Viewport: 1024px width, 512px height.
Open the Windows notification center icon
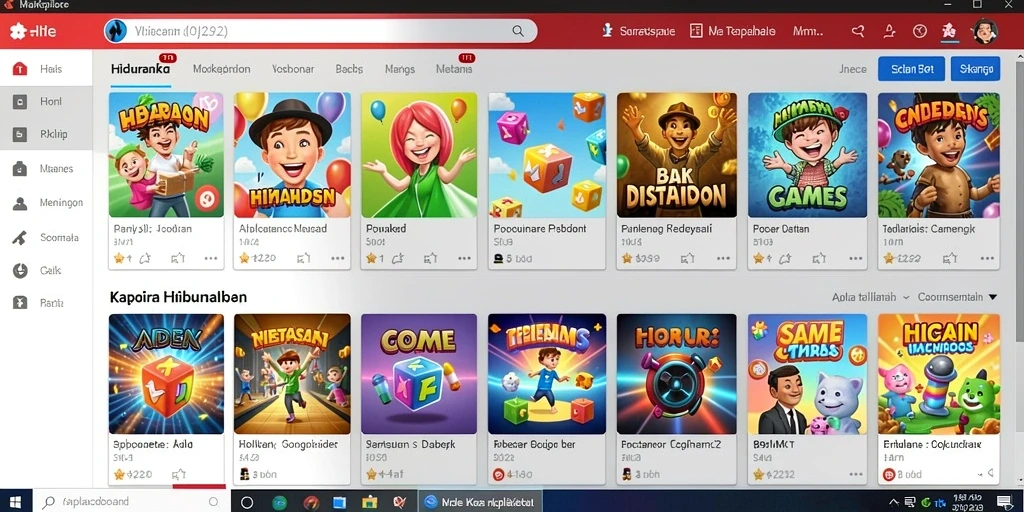click(x=1004, y=502)
